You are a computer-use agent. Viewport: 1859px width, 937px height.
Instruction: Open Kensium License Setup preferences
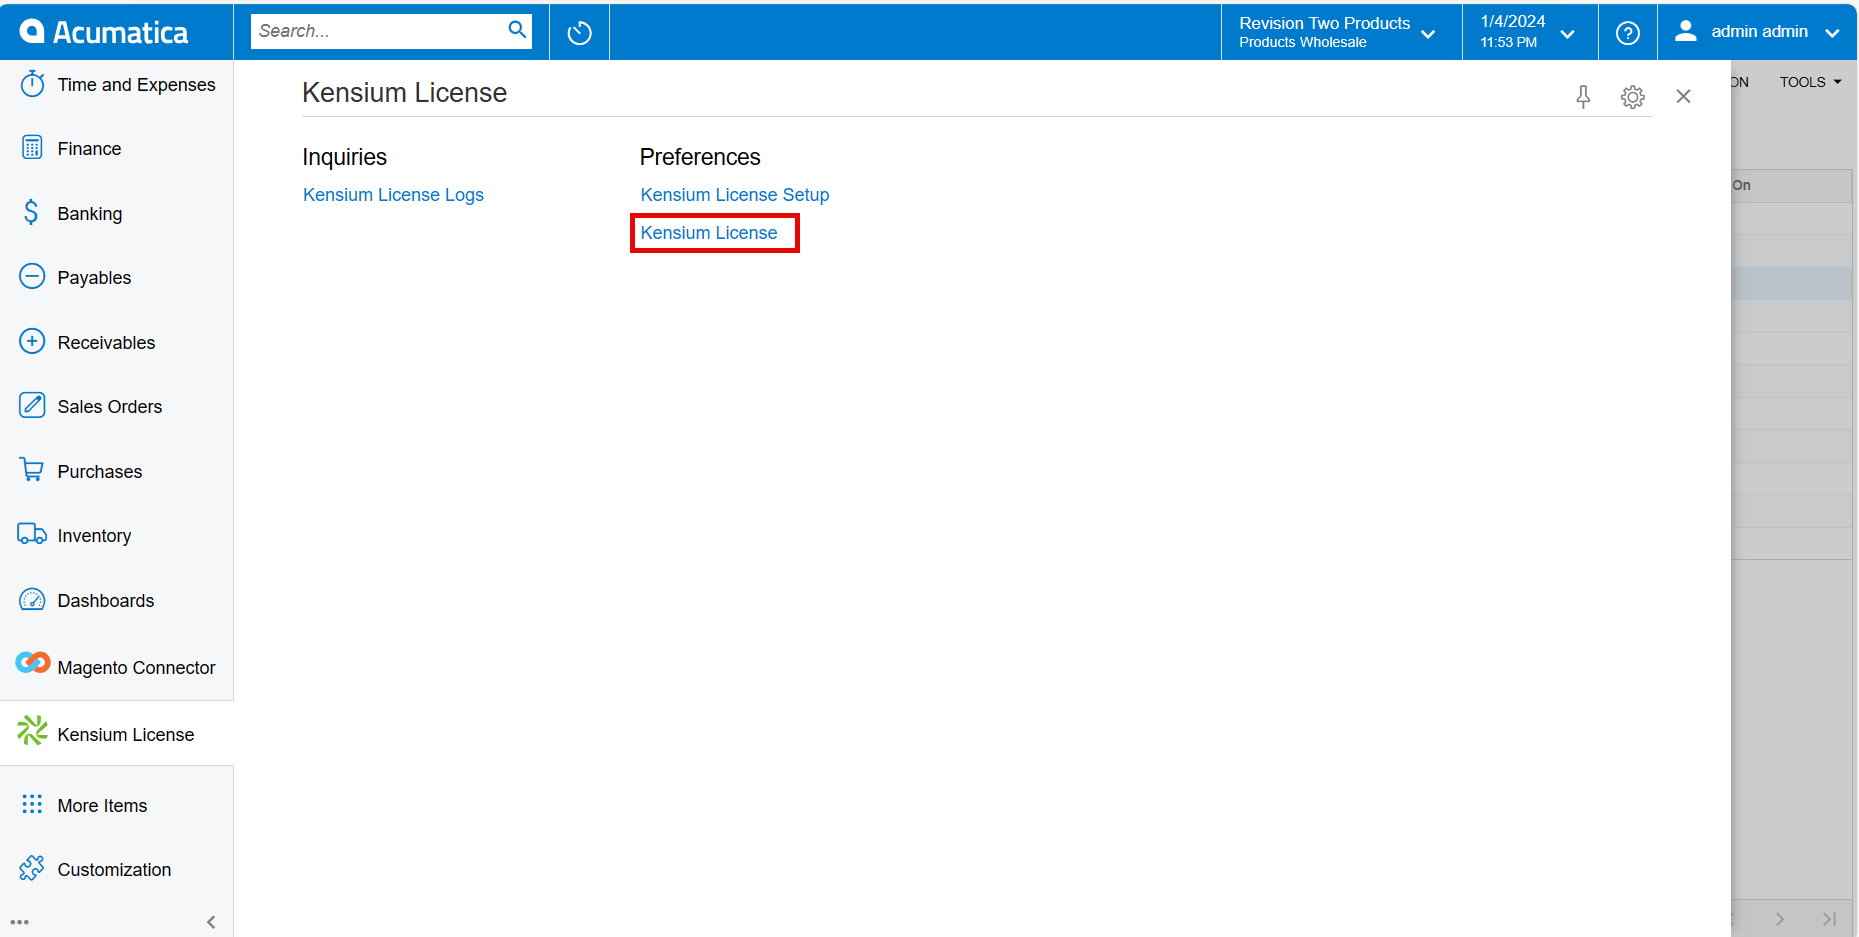735,194
